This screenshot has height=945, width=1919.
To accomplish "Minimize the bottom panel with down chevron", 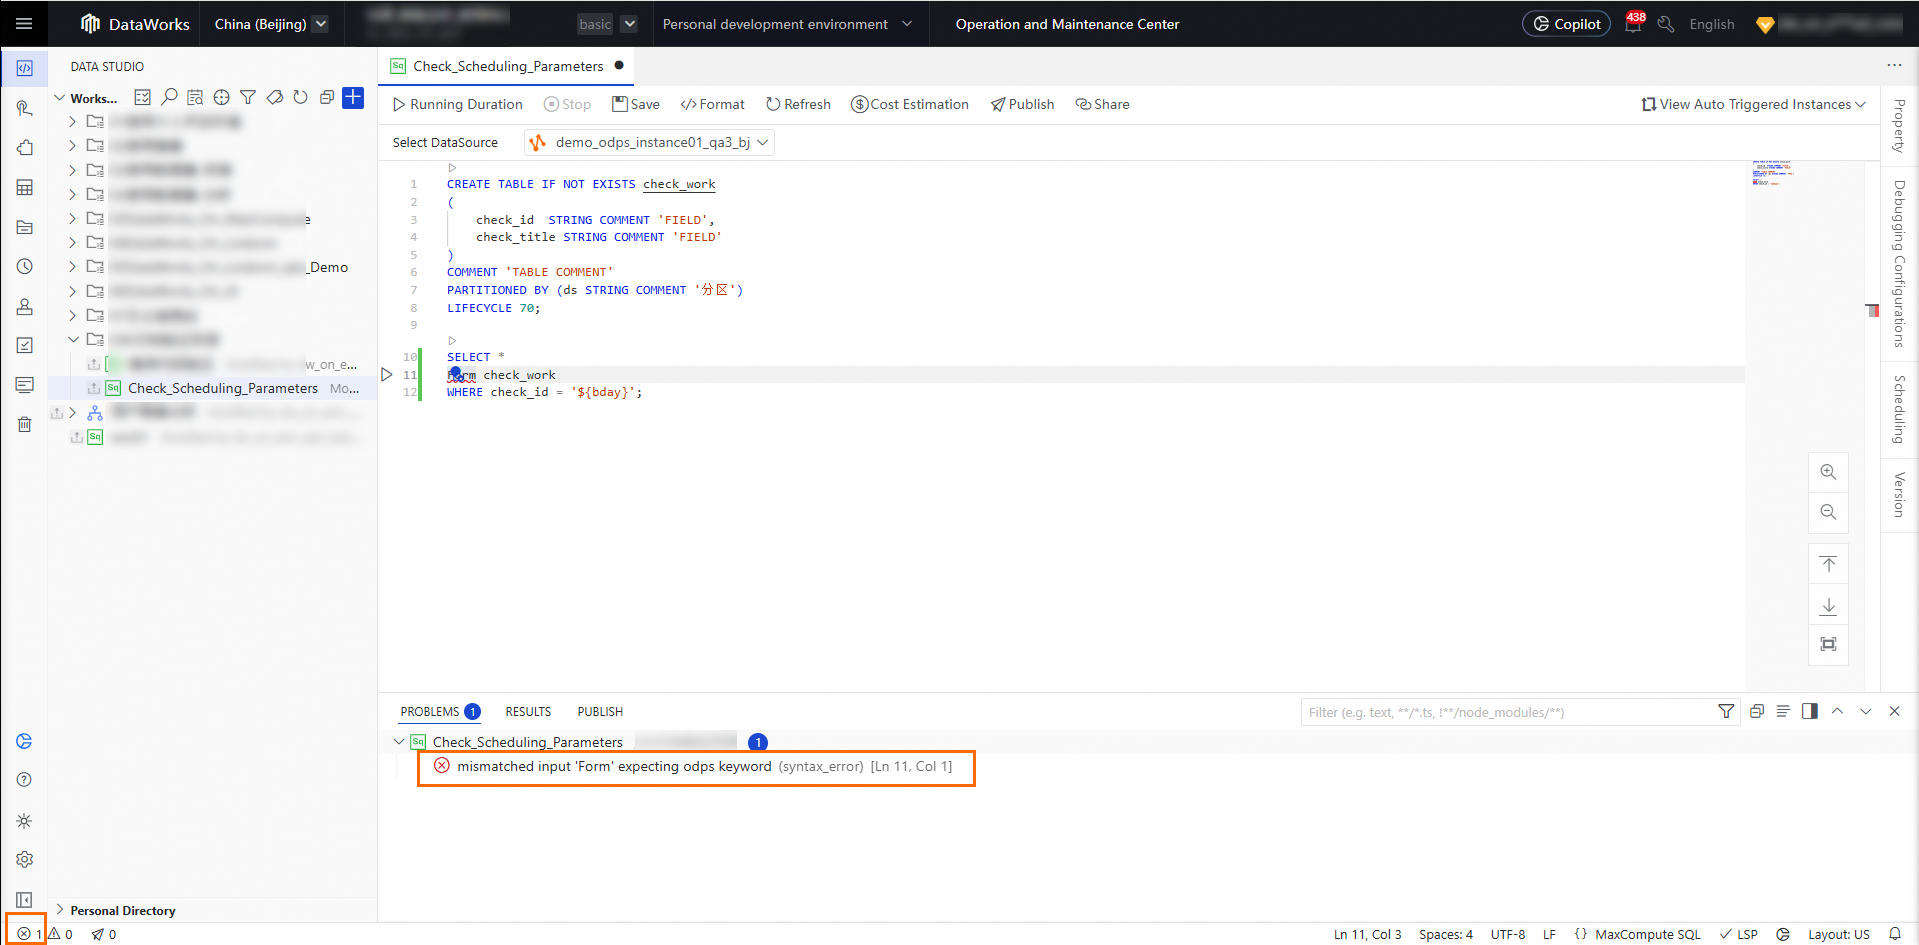I will (1866, 711).
